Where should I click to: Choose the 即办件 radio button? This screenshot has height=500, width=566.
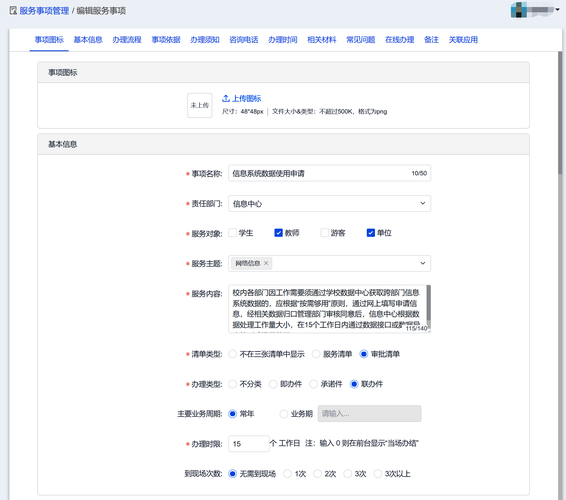pos(273,384)
